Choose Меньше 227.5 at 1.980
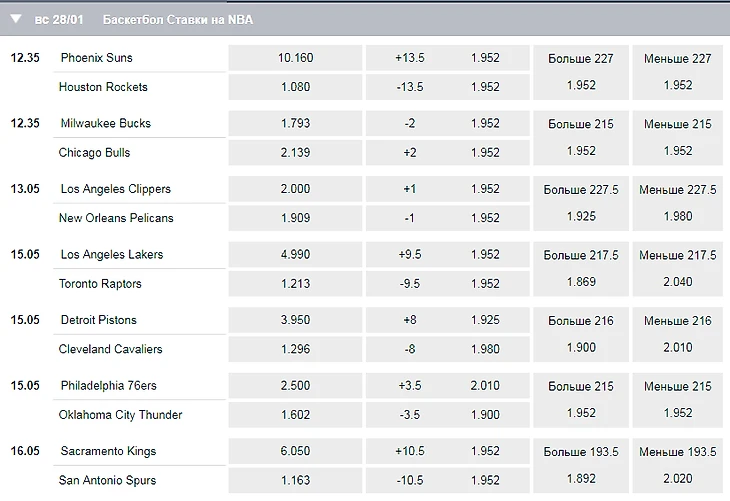Image resolution: width=730 pixels, height=501 pixels. point(677,203)
